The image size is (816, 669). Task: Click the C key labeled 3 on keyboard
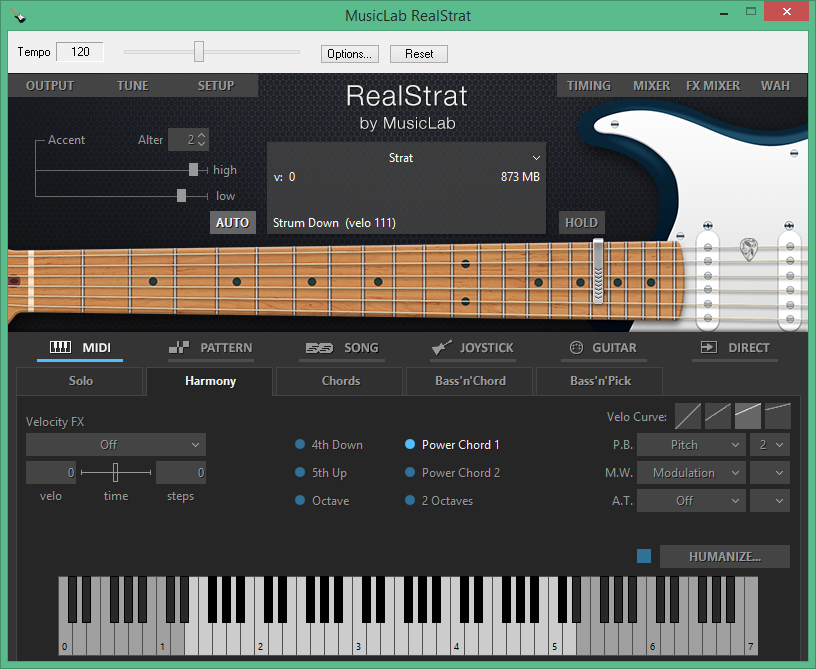coord(360,641)
